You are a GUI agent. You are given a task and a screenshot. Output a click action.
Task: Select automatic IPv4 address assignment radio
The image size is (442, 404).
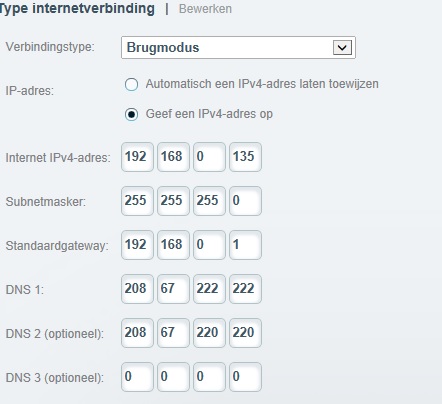tap(131, 84)
